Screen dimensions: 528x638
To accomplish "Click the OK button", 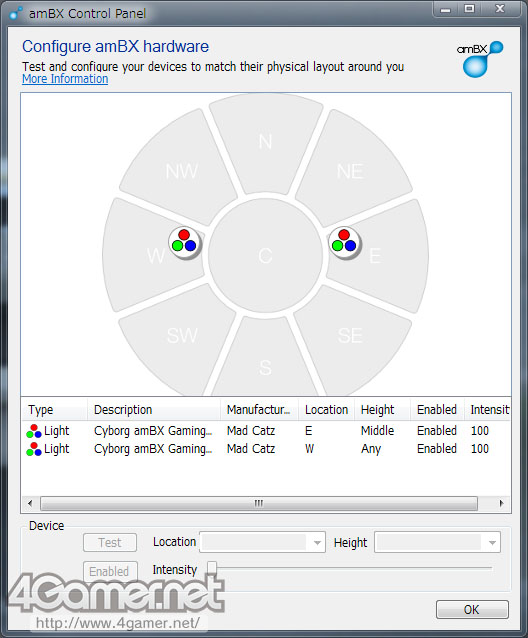I will tap(472, 610).
